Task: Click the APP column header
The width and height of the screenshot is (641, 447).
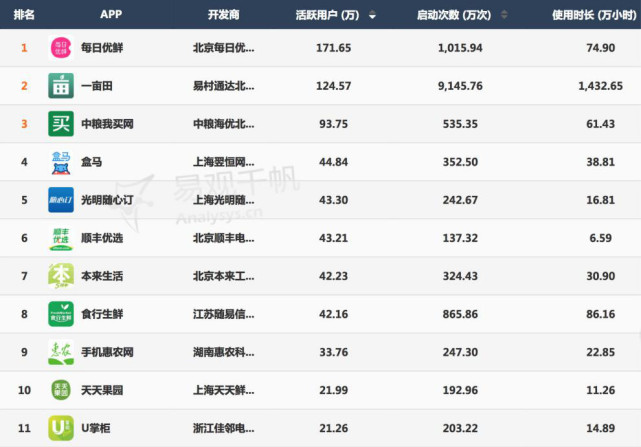Action: pyautogui.click(x=111, y=14)
